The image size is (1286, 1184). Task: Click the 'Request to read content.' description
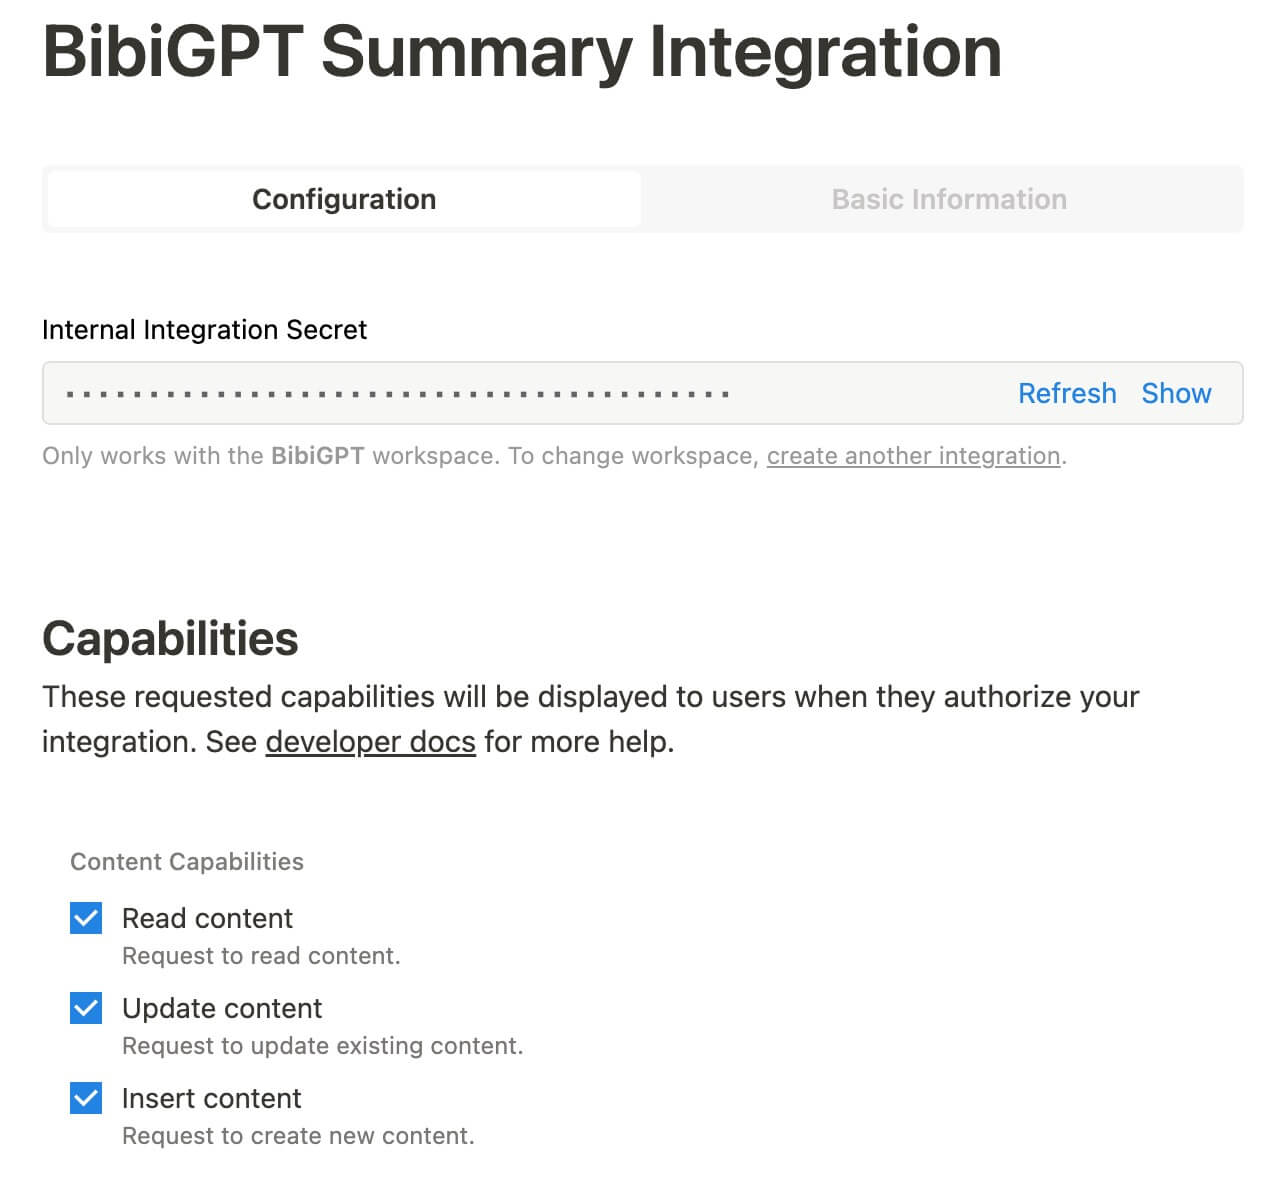261,956
